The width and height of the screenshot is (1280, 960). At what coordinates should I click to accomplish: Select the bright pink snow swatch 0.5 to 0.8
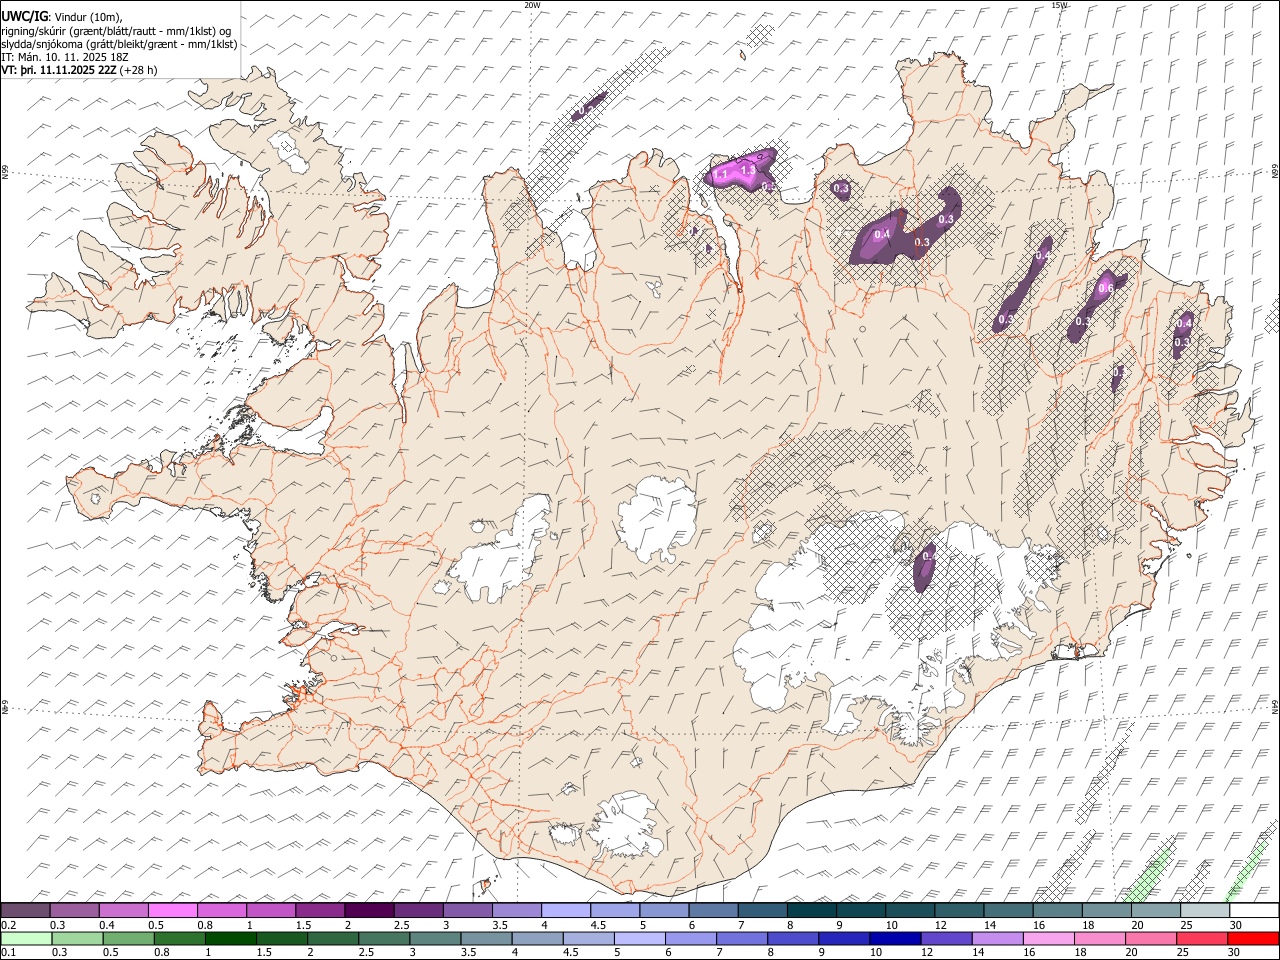click(172, 910)
